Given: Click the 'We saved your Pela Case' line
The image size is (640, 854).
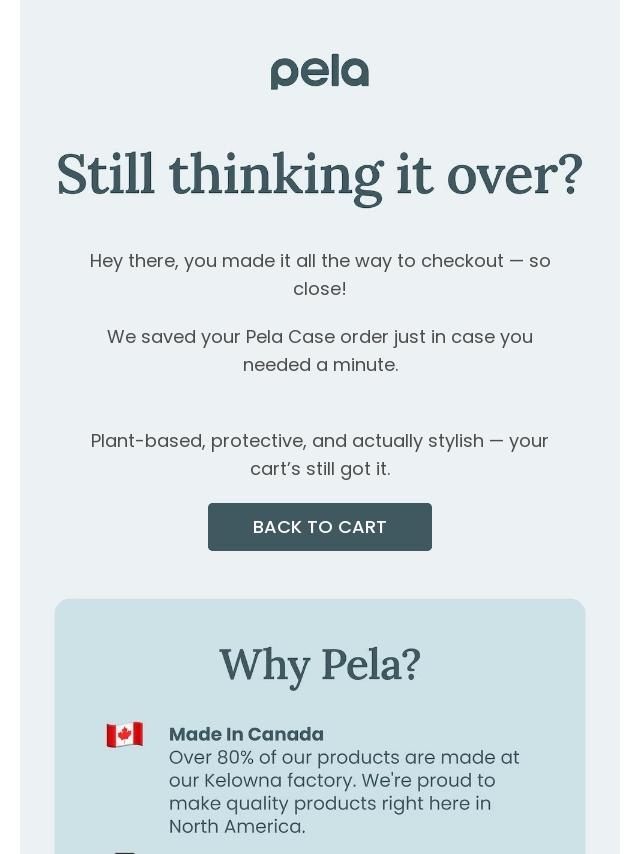Looking at the screenshot, I should (320, 337).
